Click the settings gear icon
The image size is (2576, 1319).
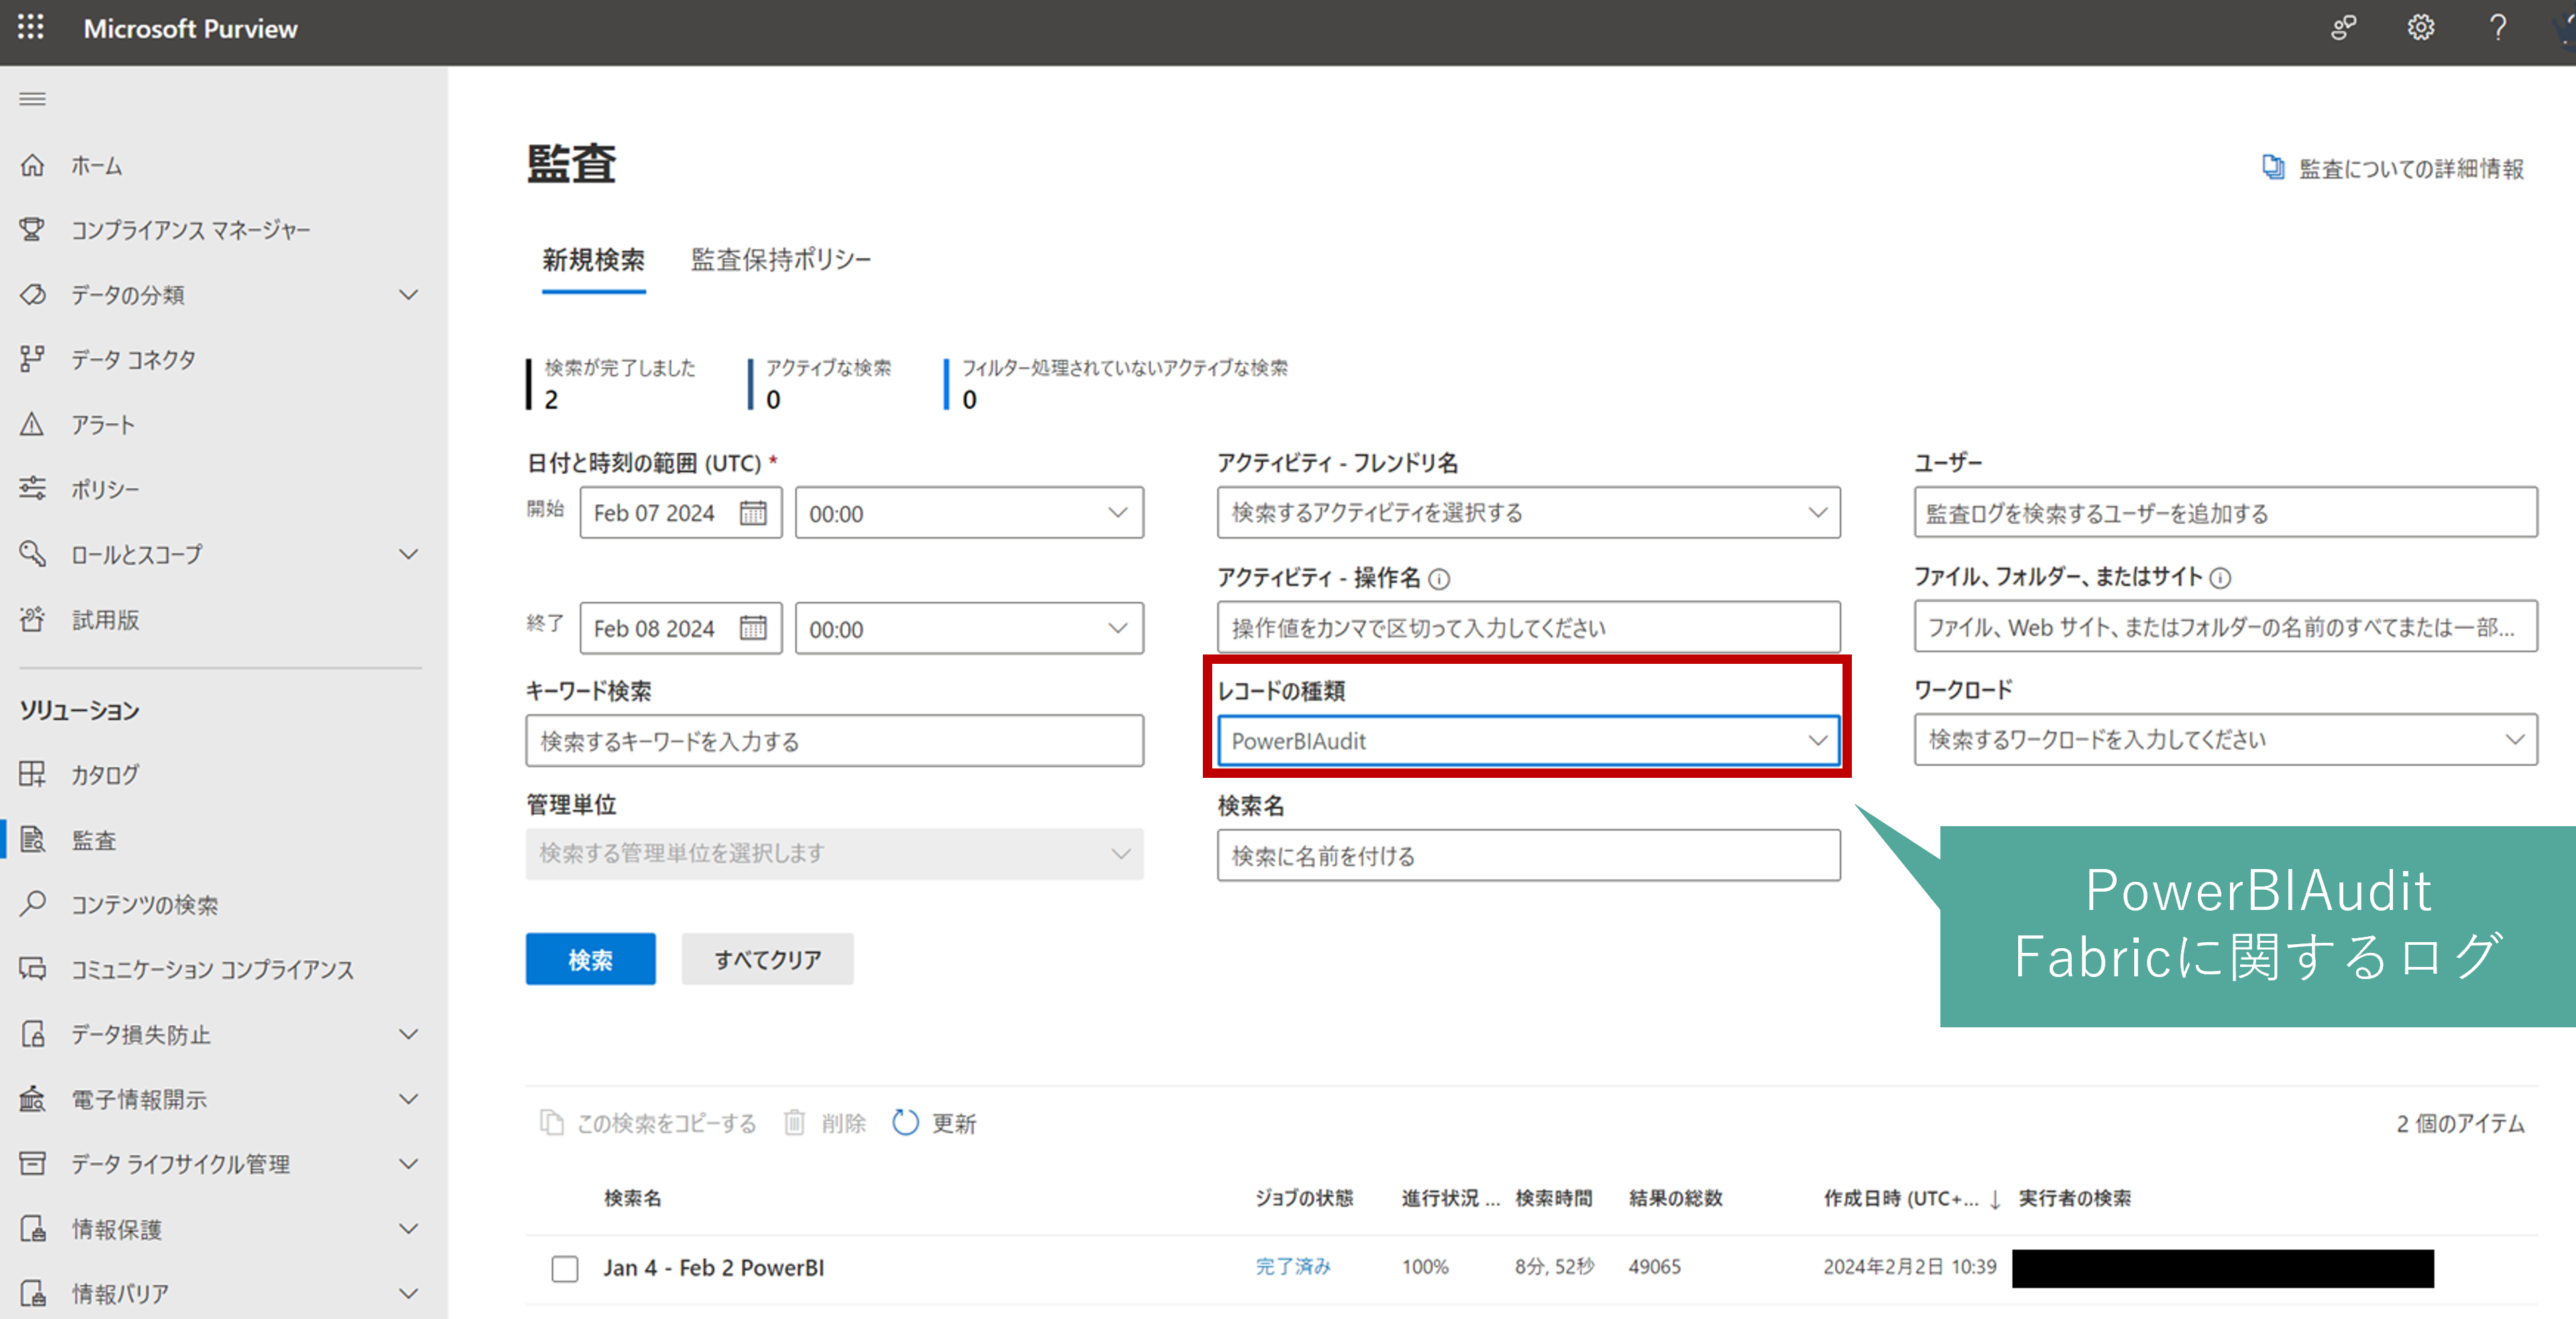[x=2420, y=27]
